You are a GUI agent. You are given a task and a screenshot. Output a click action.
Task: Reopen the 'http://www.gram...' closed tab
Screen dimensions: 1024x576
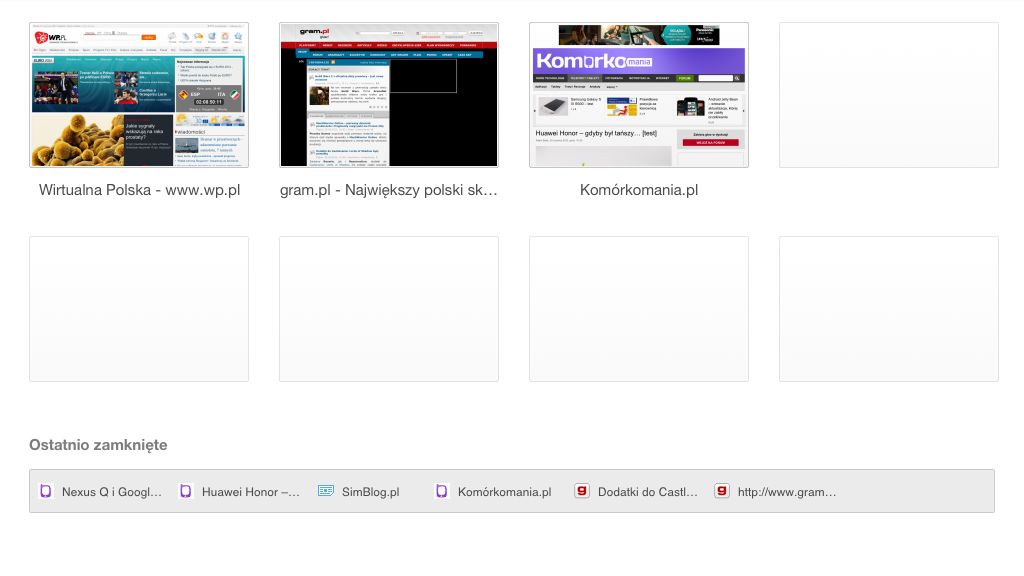tap(786, 491)
